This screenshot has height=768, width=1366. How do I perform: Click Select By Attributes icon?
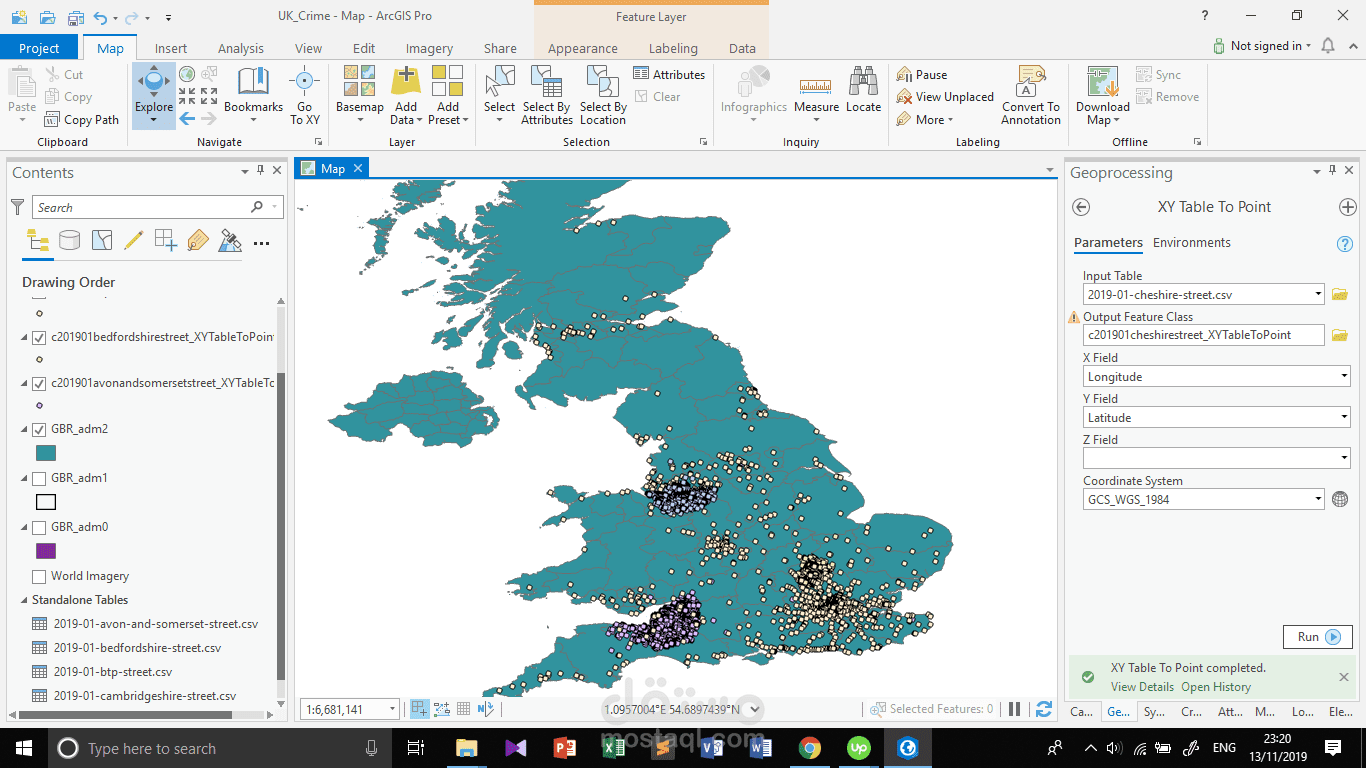pyautogui.click(x=546, y=83)
